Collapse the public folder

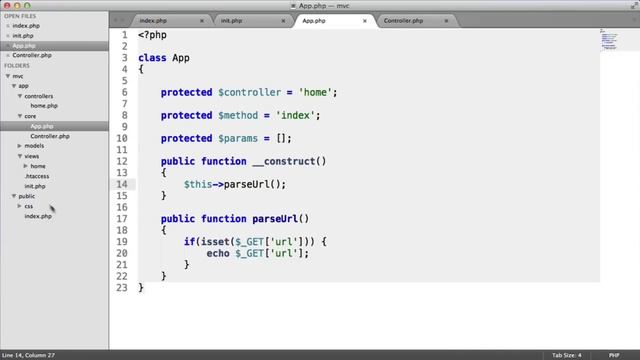coord(14,196)
